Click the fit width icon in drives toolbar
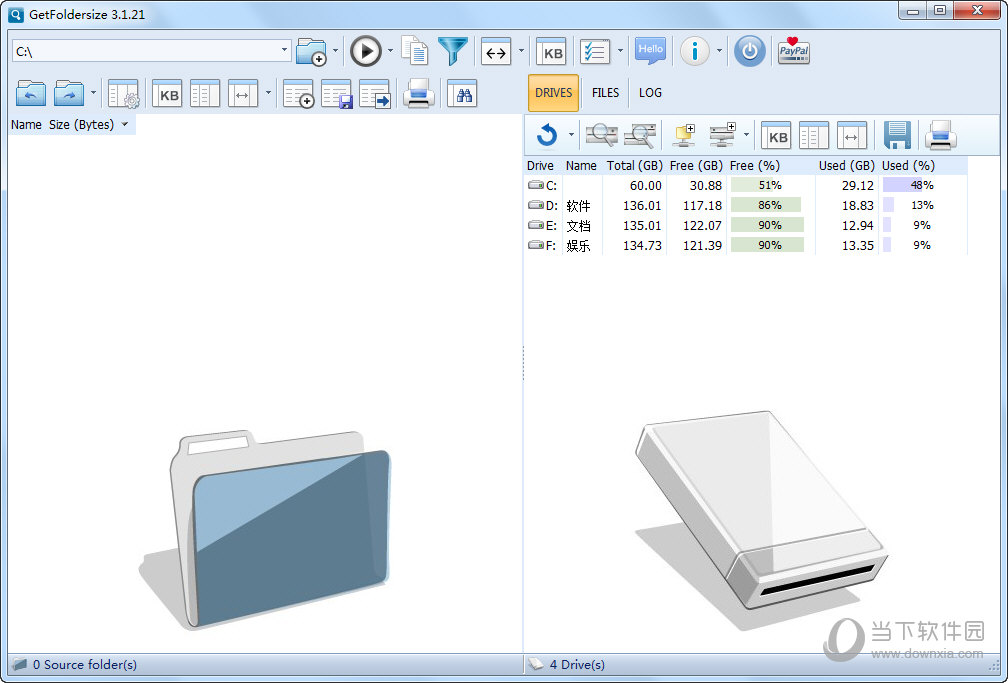Viewport: 1008px width, 683px height. (x=852, y=136)
